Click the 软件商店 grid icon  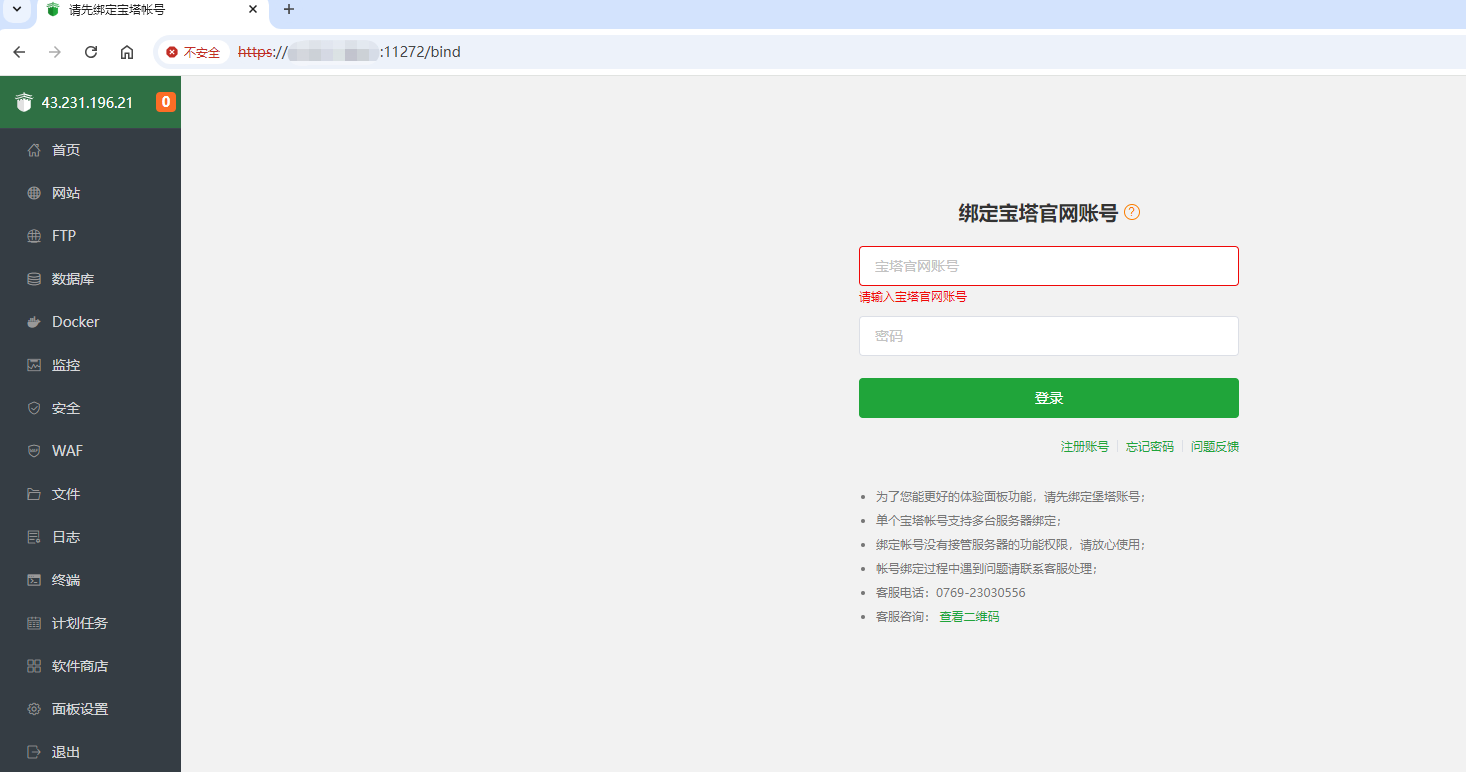(34, 666)
